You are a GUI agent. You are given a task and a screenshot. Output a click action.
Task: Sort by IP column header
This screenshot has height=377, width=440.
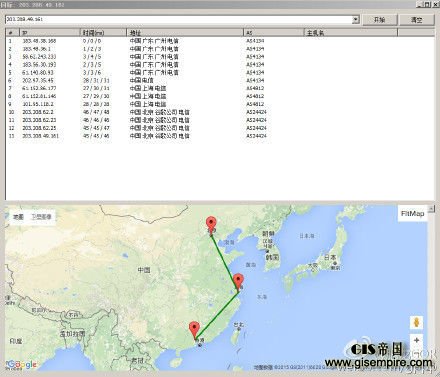click(x=50, y=33)
